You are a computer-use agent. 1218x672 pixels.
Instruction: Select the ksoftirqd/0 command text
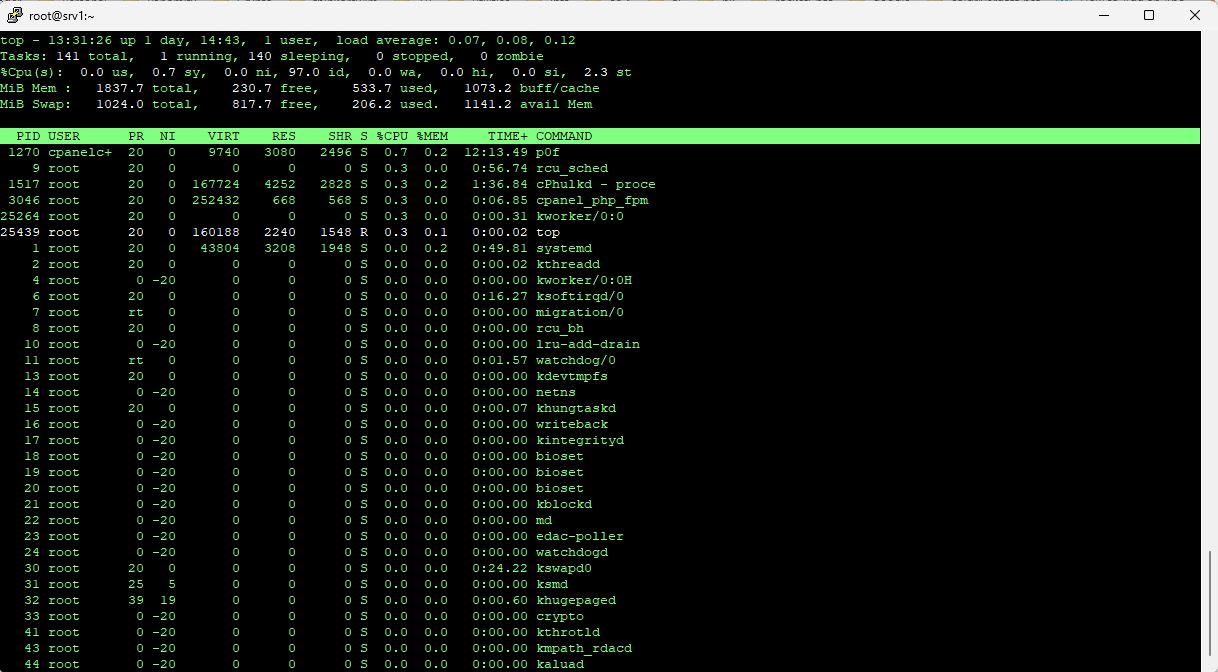pyautogui.click(x=580, y=296)
